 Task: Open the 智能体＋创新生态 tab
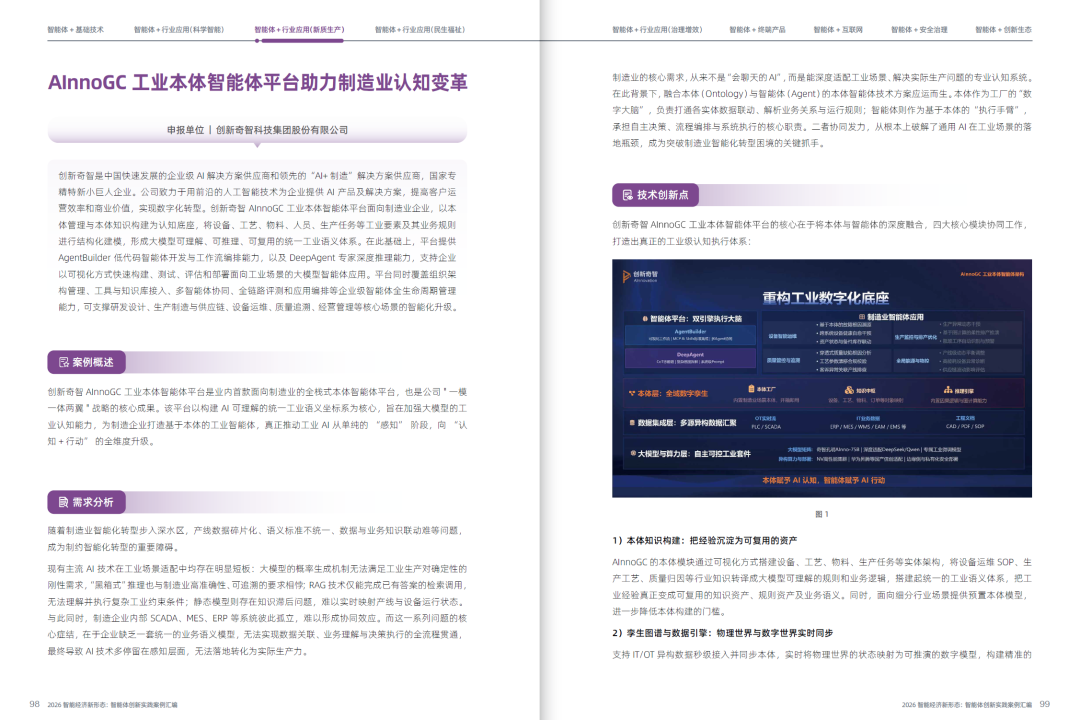click(1003, 30)
